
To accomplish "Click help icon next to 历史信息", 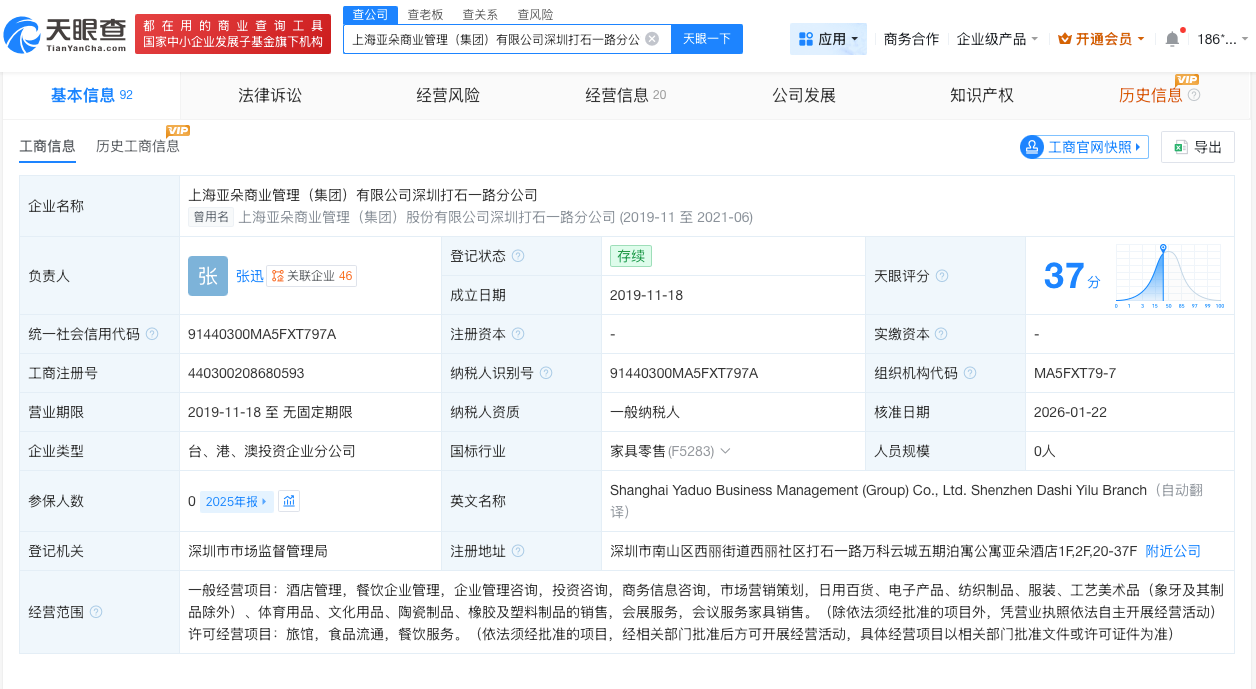I will [1193, 95].
